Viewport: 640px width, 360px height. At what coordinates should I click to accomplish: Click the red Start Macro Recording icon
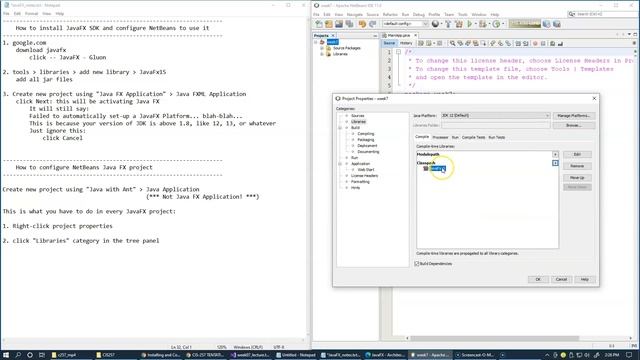535,43
